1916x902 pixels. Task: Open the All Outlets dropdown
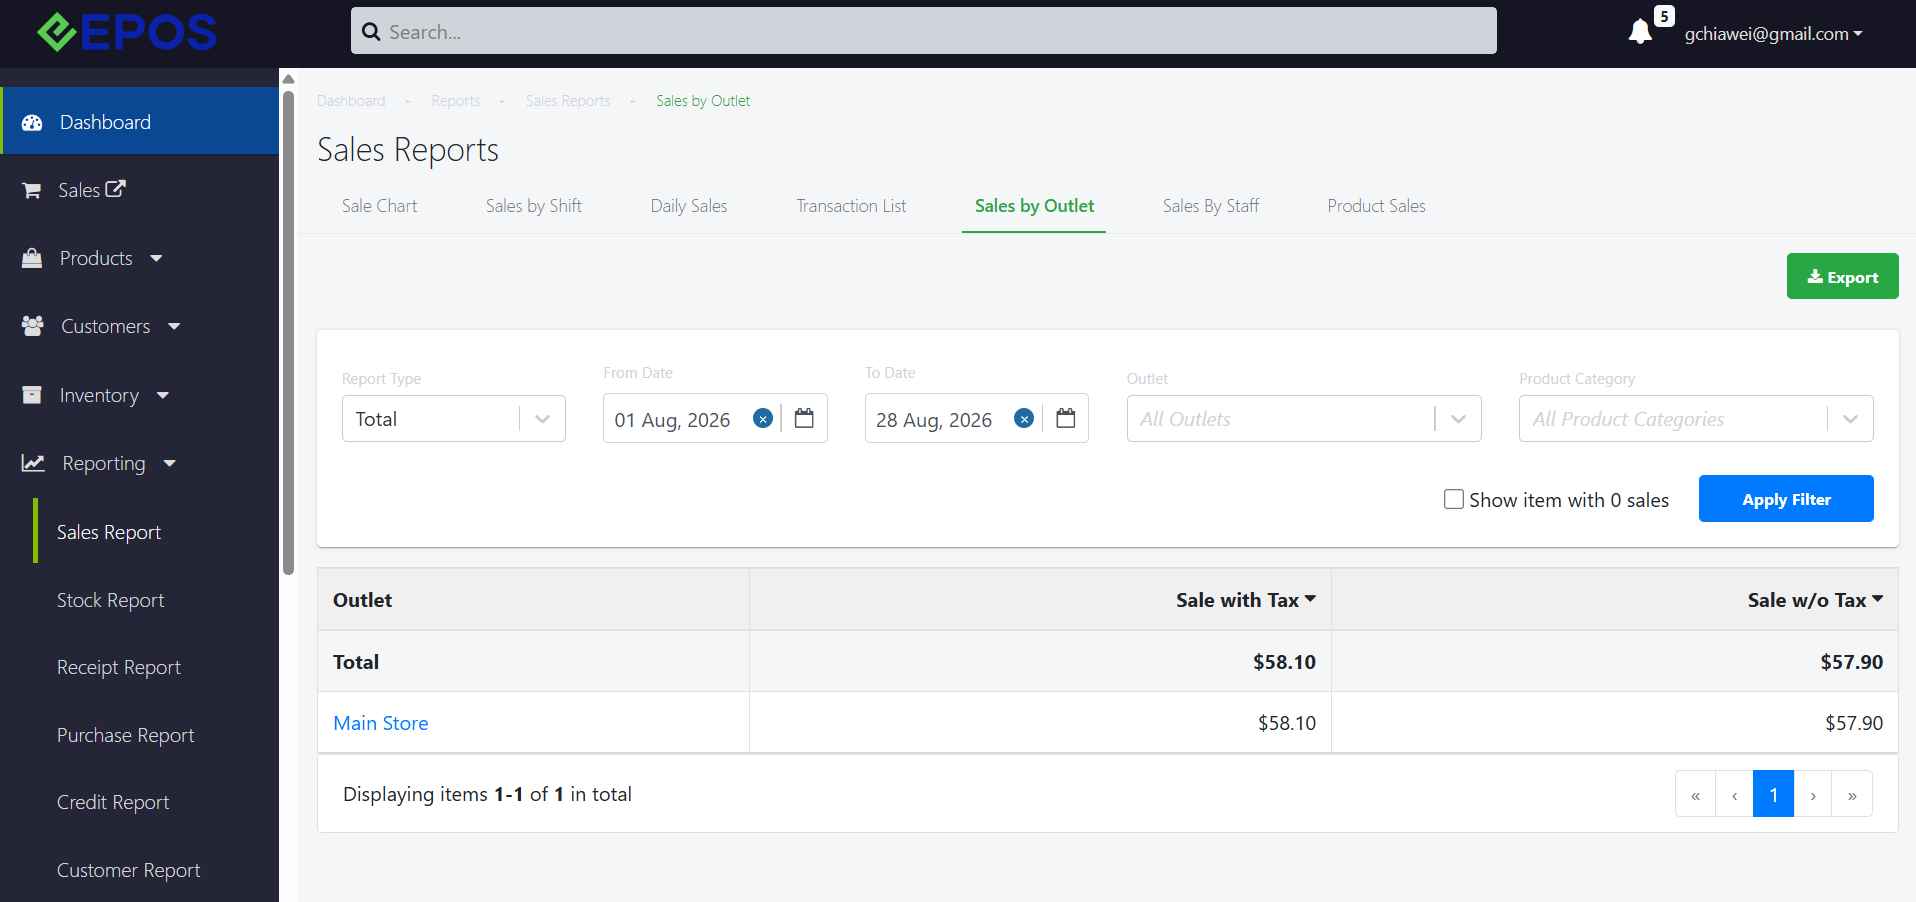(x=1304, y=419)
